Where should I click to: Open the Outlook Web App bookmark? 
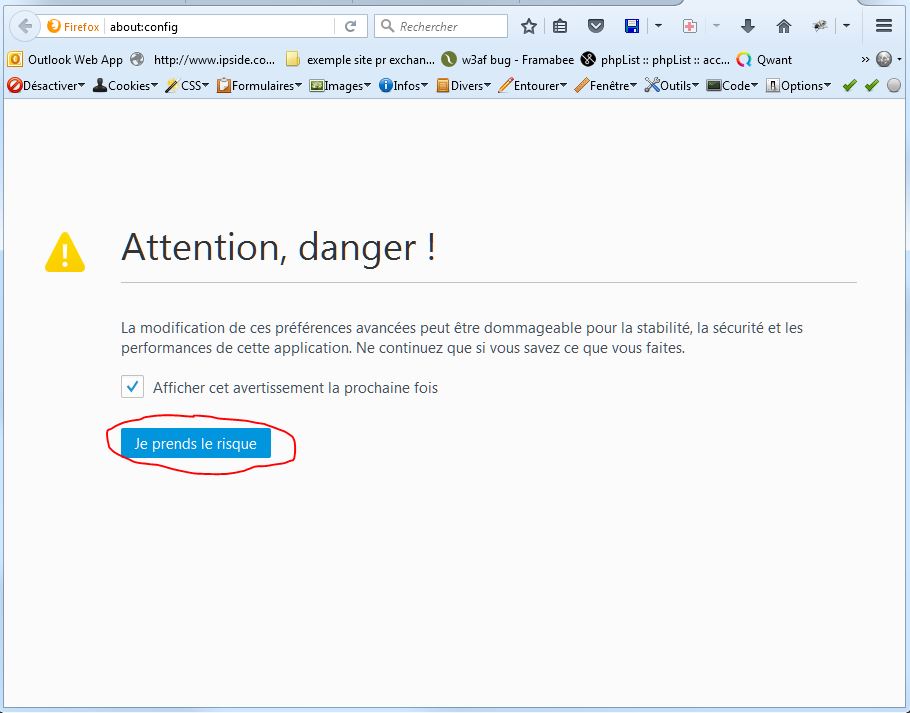coord(66,60)
